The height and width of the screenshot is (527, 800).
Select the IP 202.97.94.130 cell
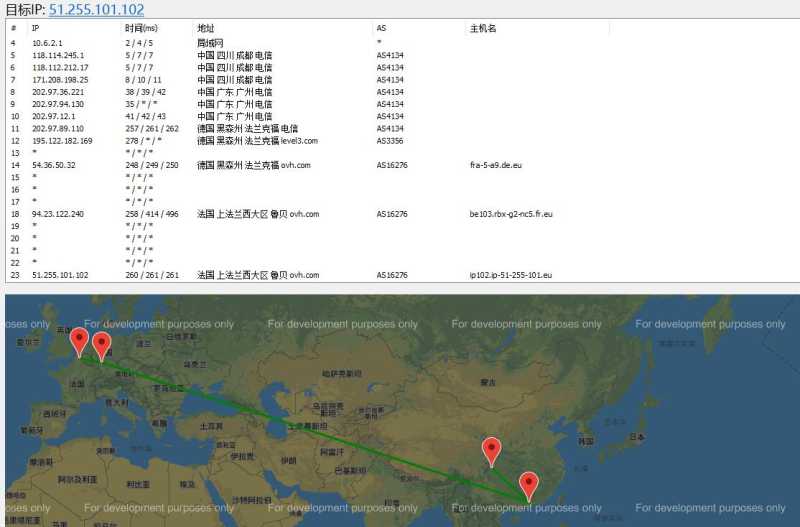[x=58, y=104]
